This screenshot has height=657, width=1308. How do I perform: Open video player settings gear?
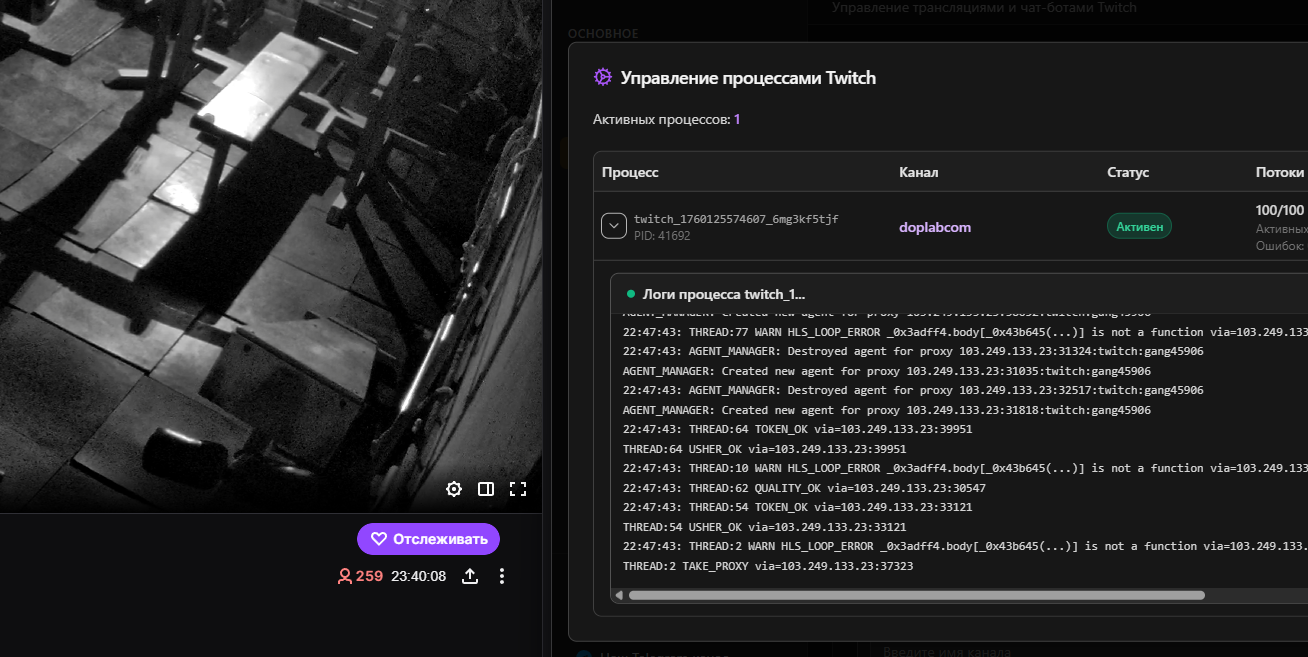pos(454,489)
